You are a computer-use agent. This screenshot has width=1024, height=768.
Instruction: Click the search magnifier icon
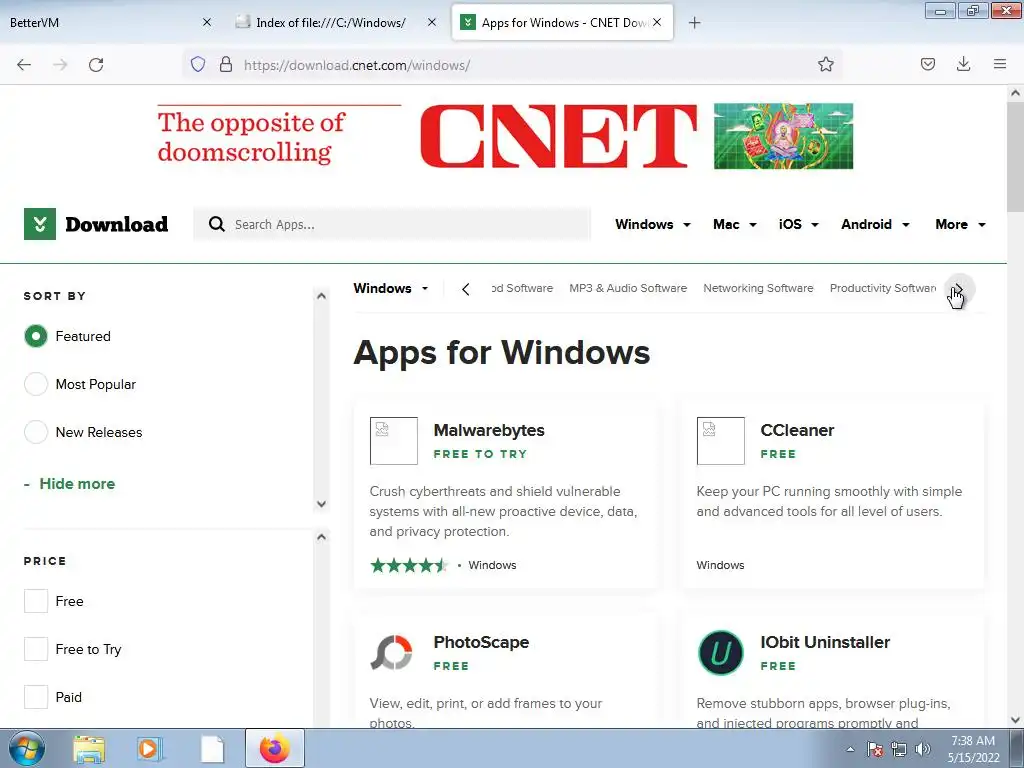(216, 224)
